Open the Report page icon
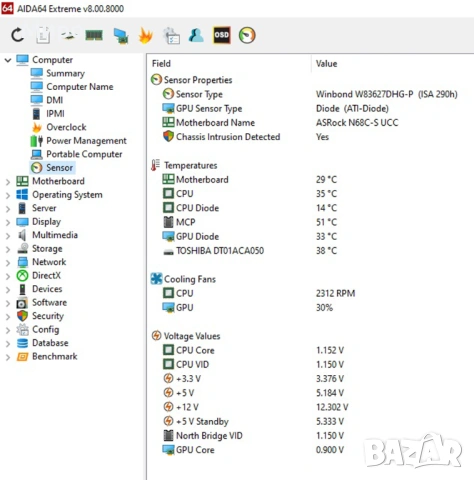 tap(43, 35)
